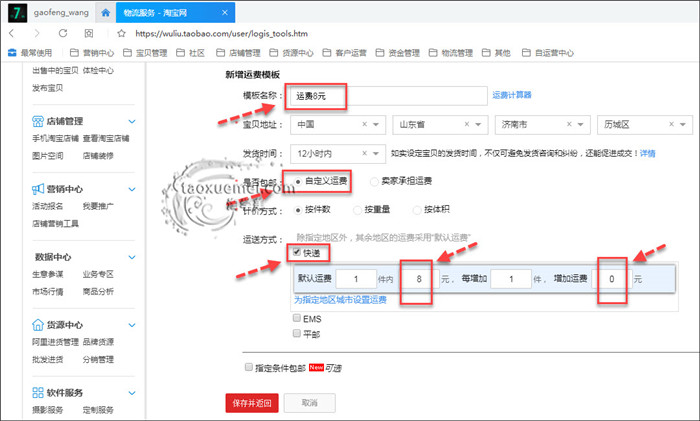Open the 12小时内 shipping time dropdown

coord(338,154)
